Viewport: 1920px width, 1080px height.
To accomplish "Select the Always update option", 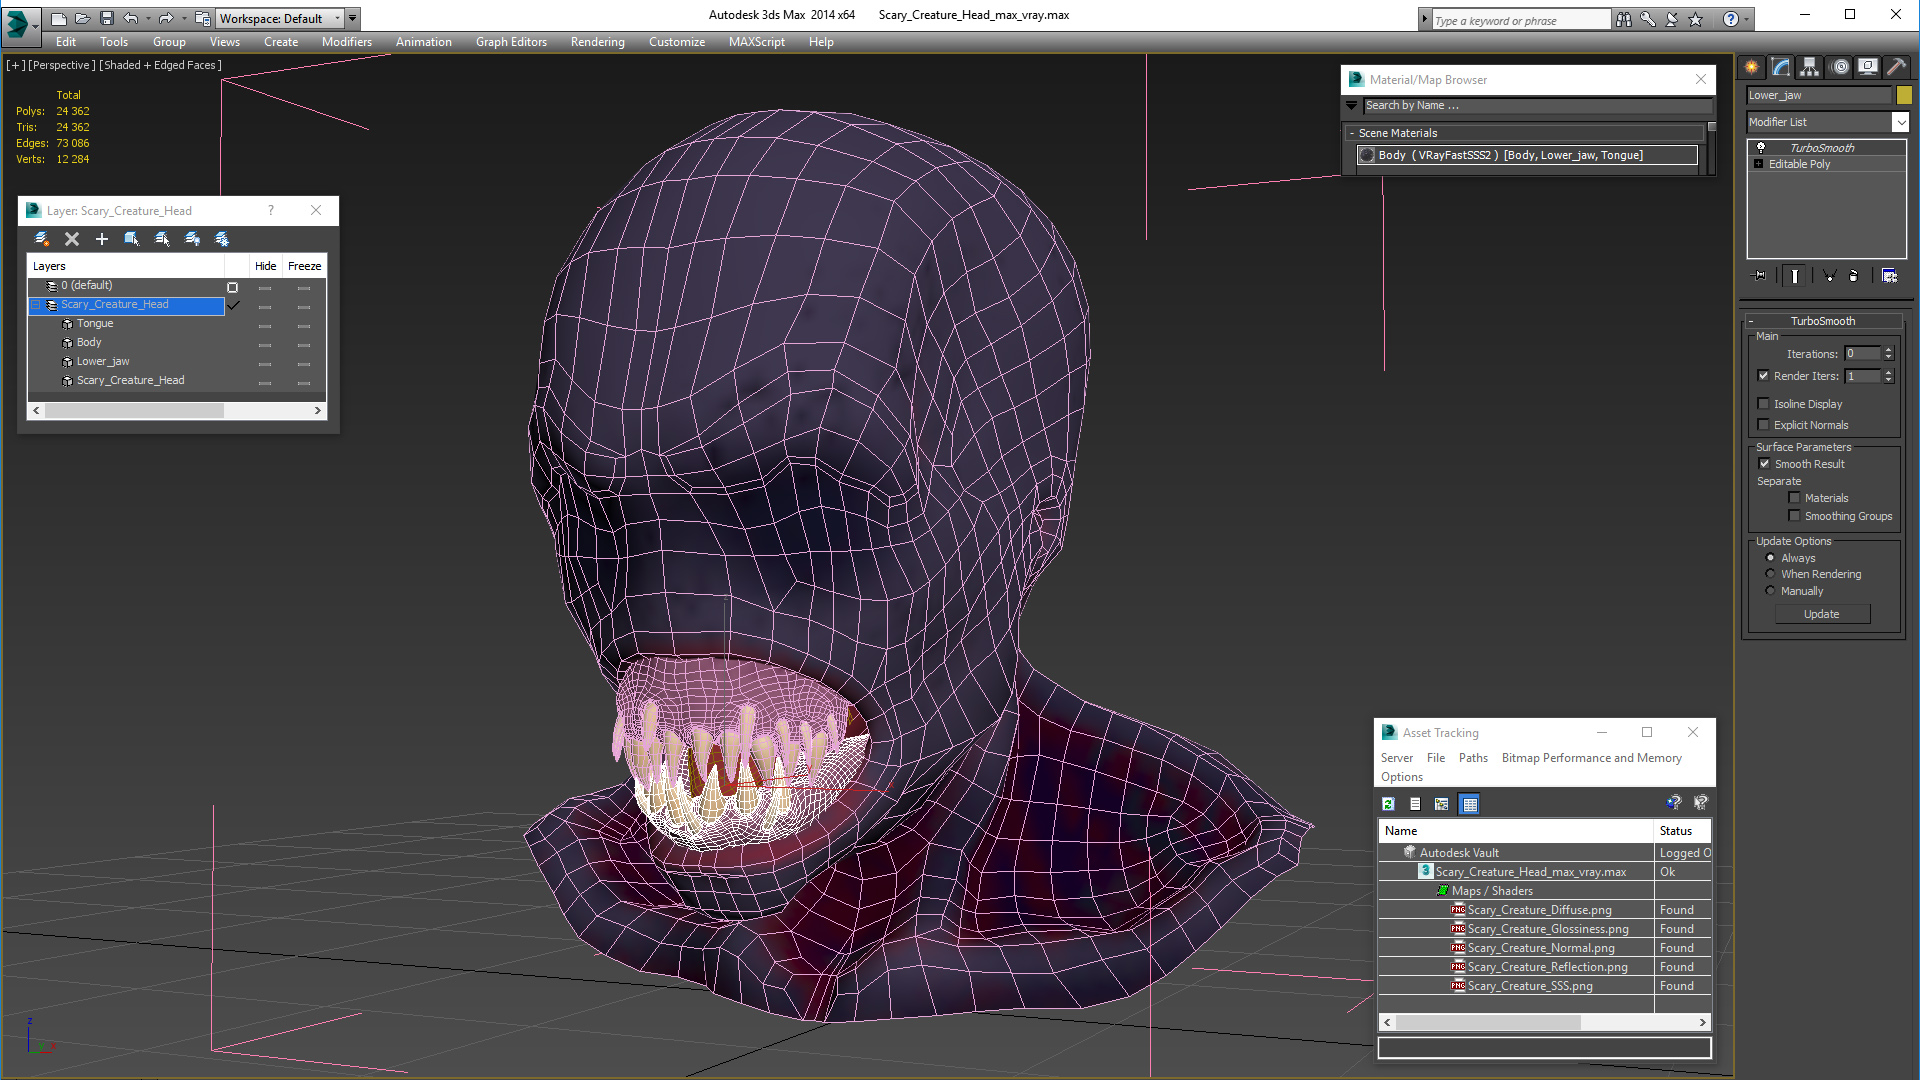I will (1770, 558).
